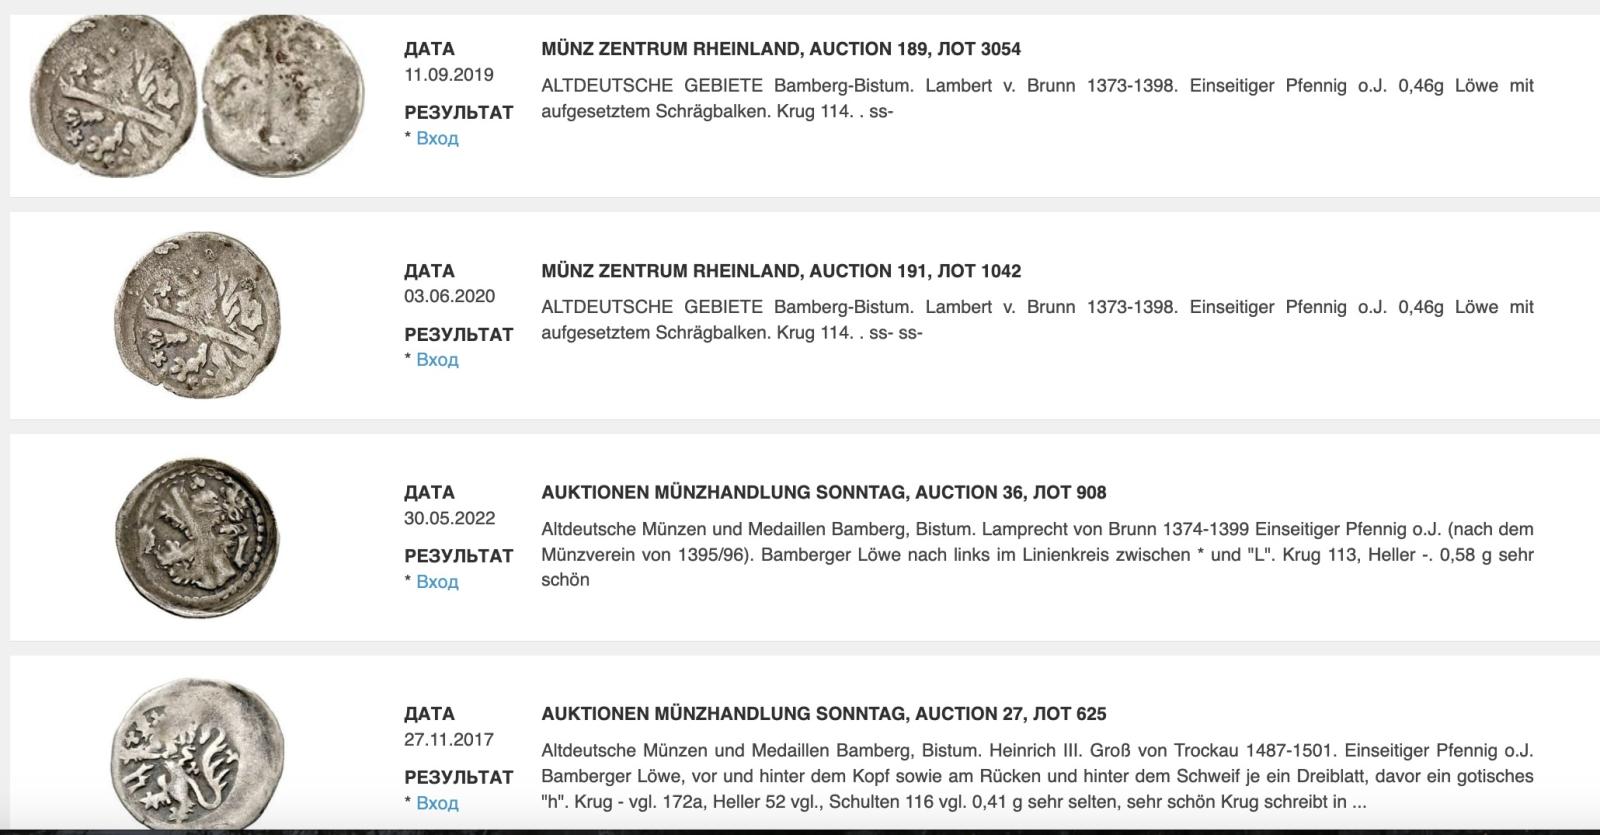The height and width of the screenshot is (835, 1600).
Task: Click the date 11.09.2019
Action: pos(449,75)
